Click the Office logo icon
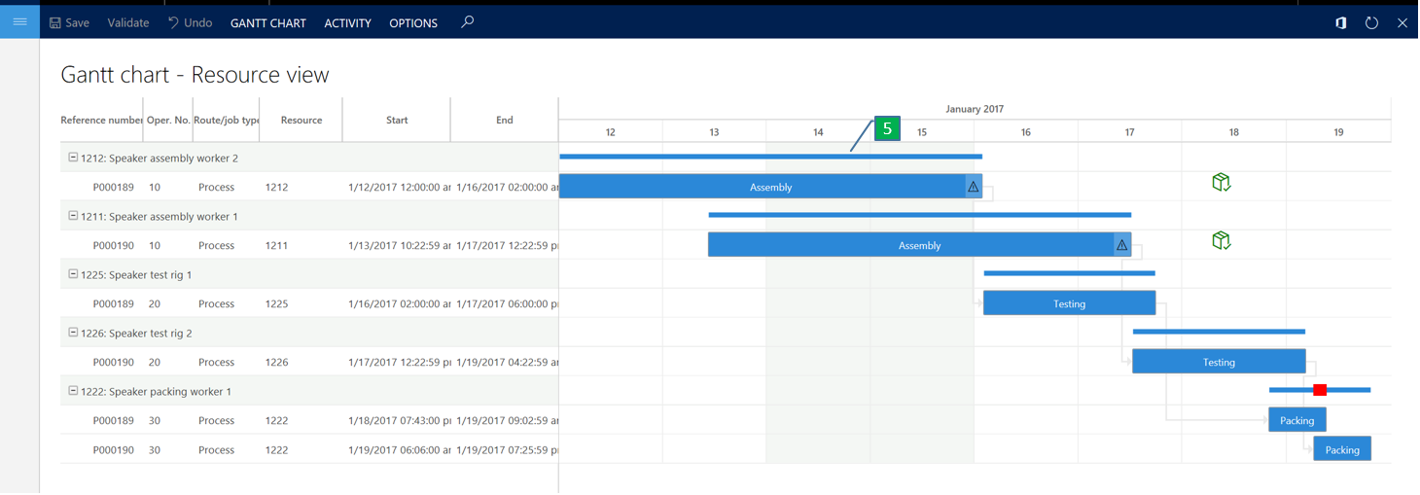Screen dimensions: 1420x495 [1341, 23]
